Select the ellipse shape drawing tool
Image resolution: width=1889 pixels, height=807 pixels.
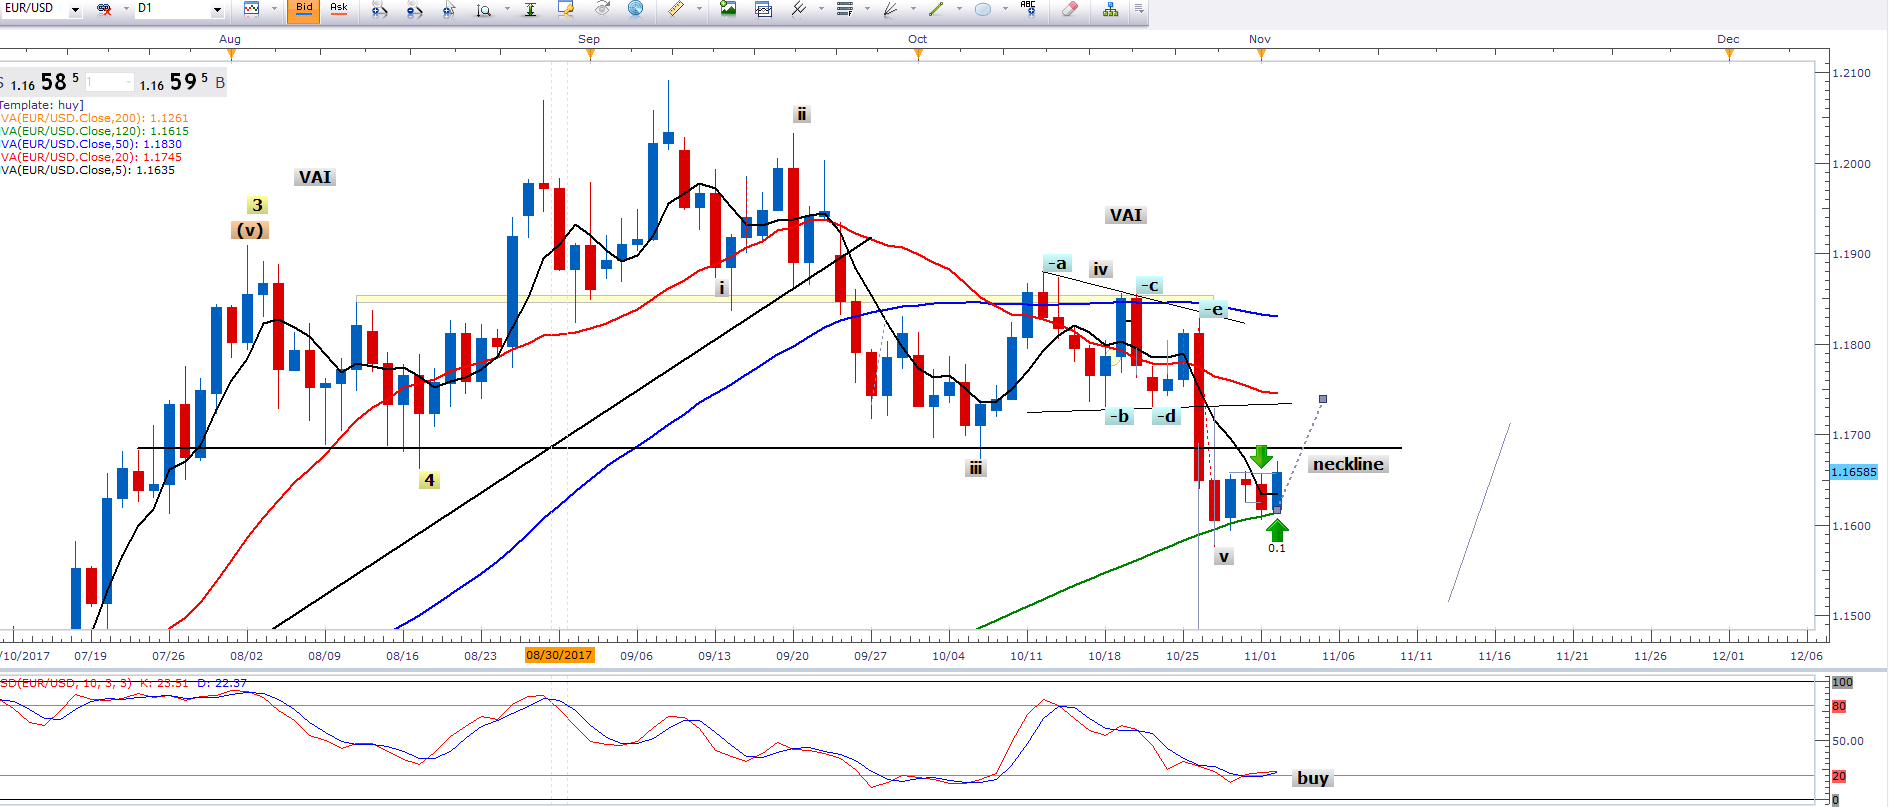pos(983,9)
